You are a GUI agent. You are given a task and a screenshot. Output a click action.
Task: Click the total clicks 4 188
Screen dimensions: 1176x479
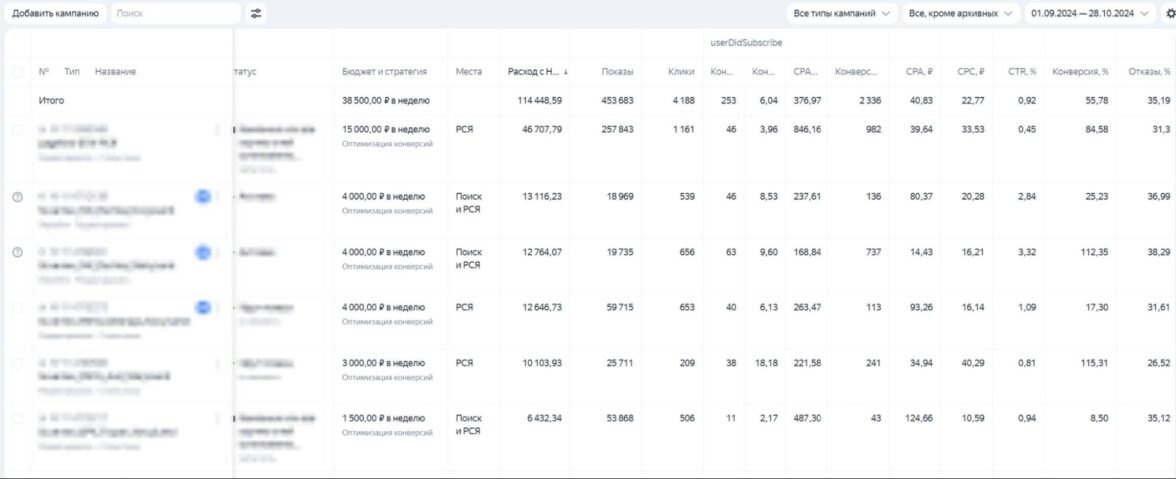683,100
